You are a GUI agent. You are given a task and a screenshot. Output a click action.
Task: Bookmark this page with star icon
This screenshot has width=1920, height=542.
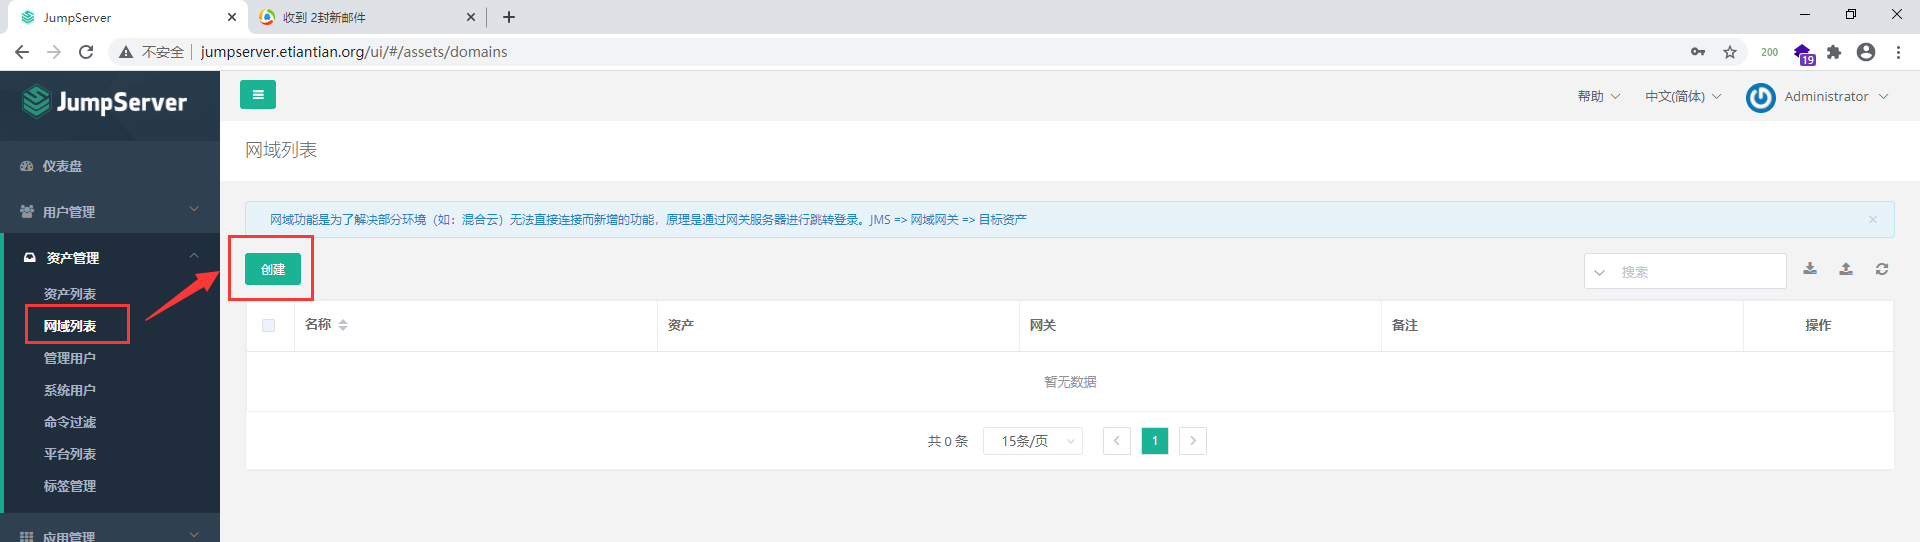1730,52
